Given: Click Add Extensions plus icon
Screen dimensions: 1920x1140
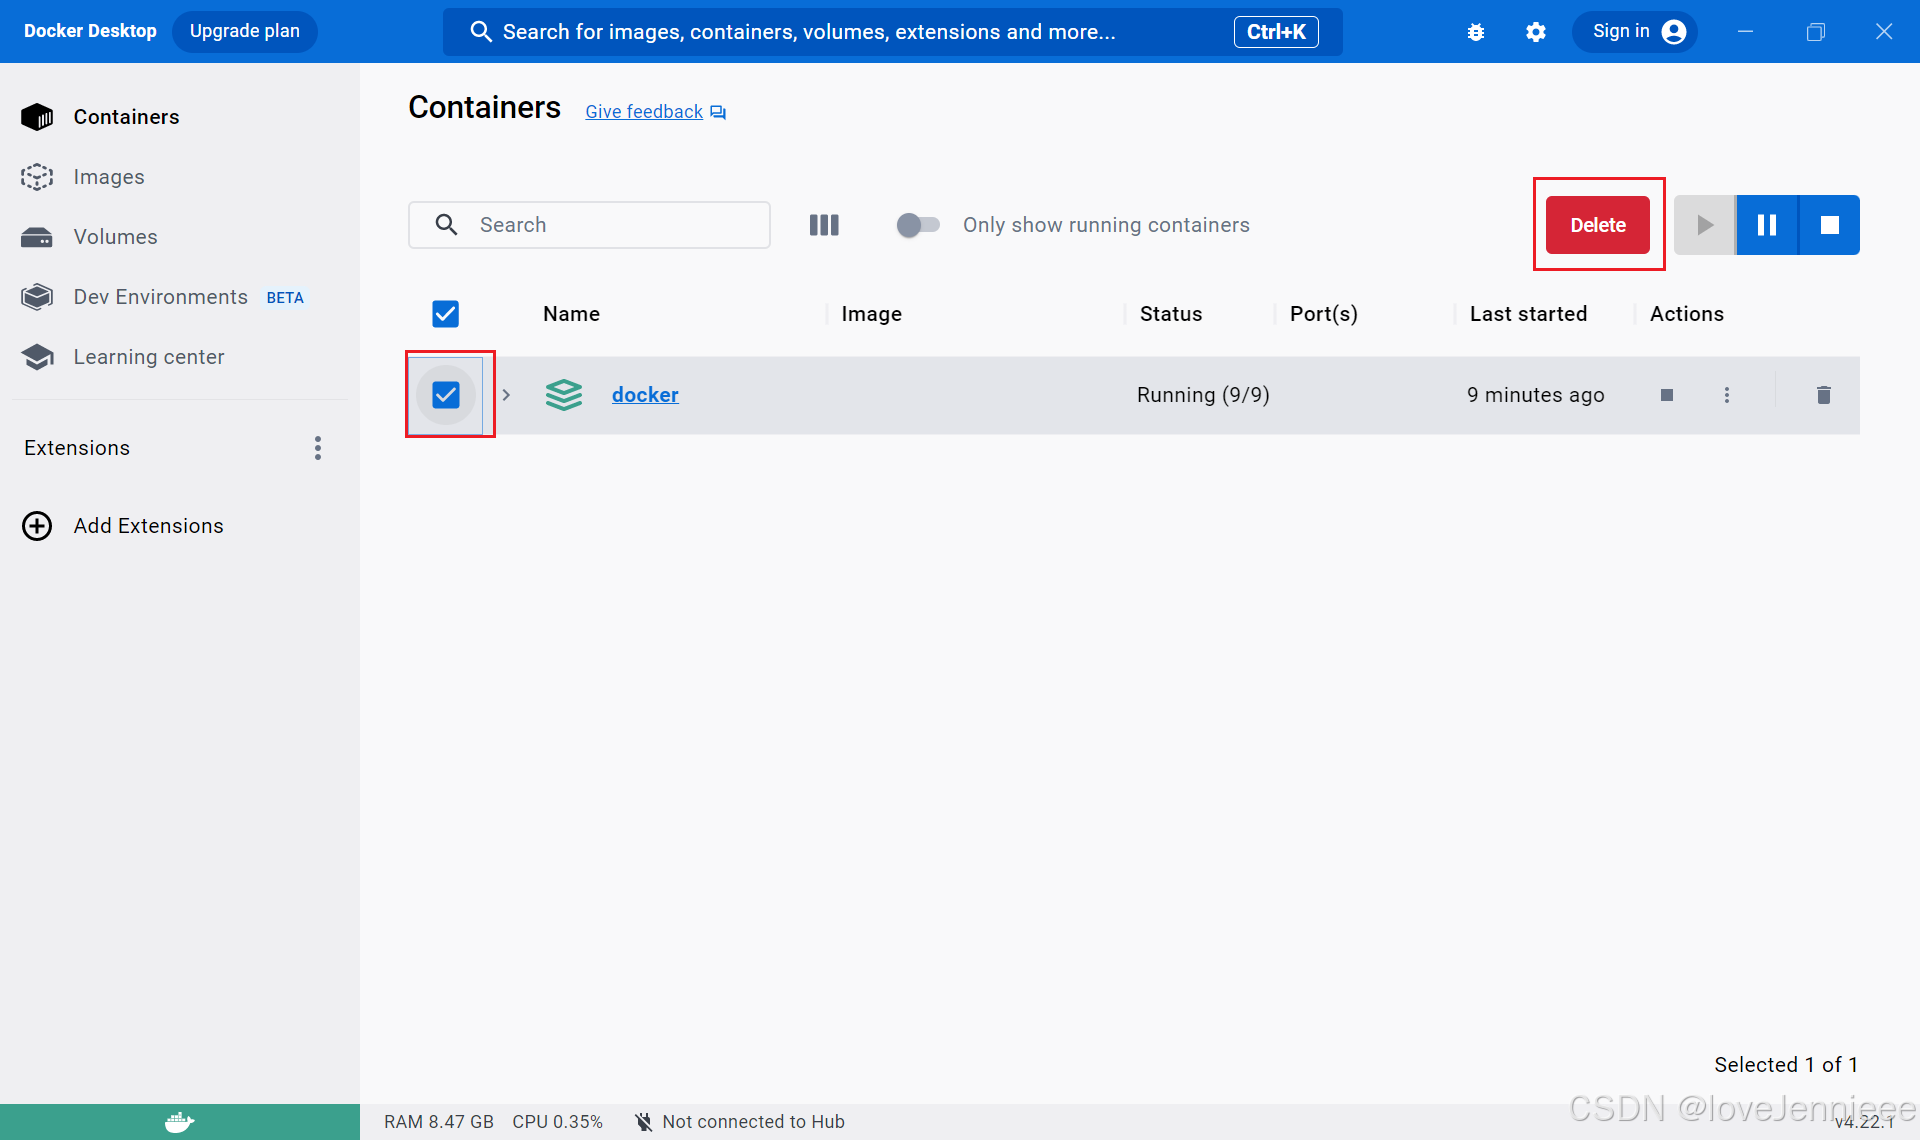Looking at the screenshot, I should pos(37,526).
